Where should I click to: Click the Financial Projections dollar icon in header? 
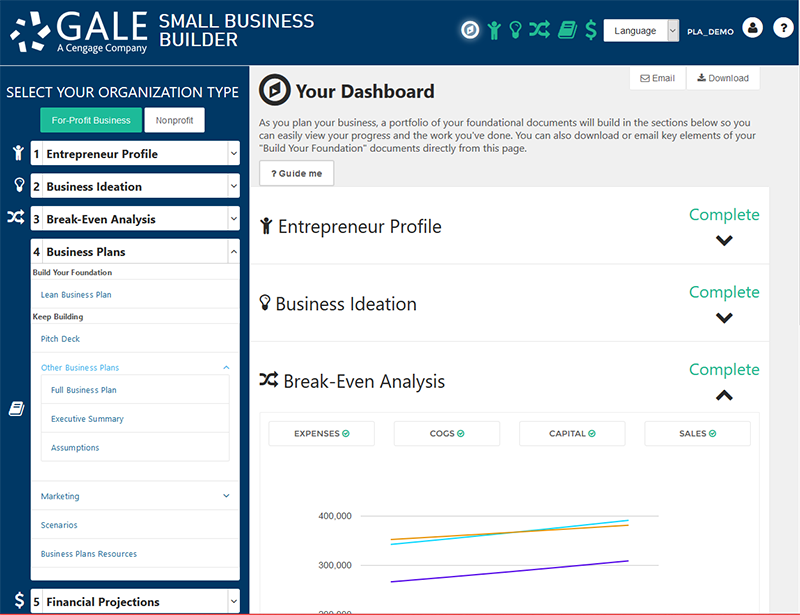[590, 30]
